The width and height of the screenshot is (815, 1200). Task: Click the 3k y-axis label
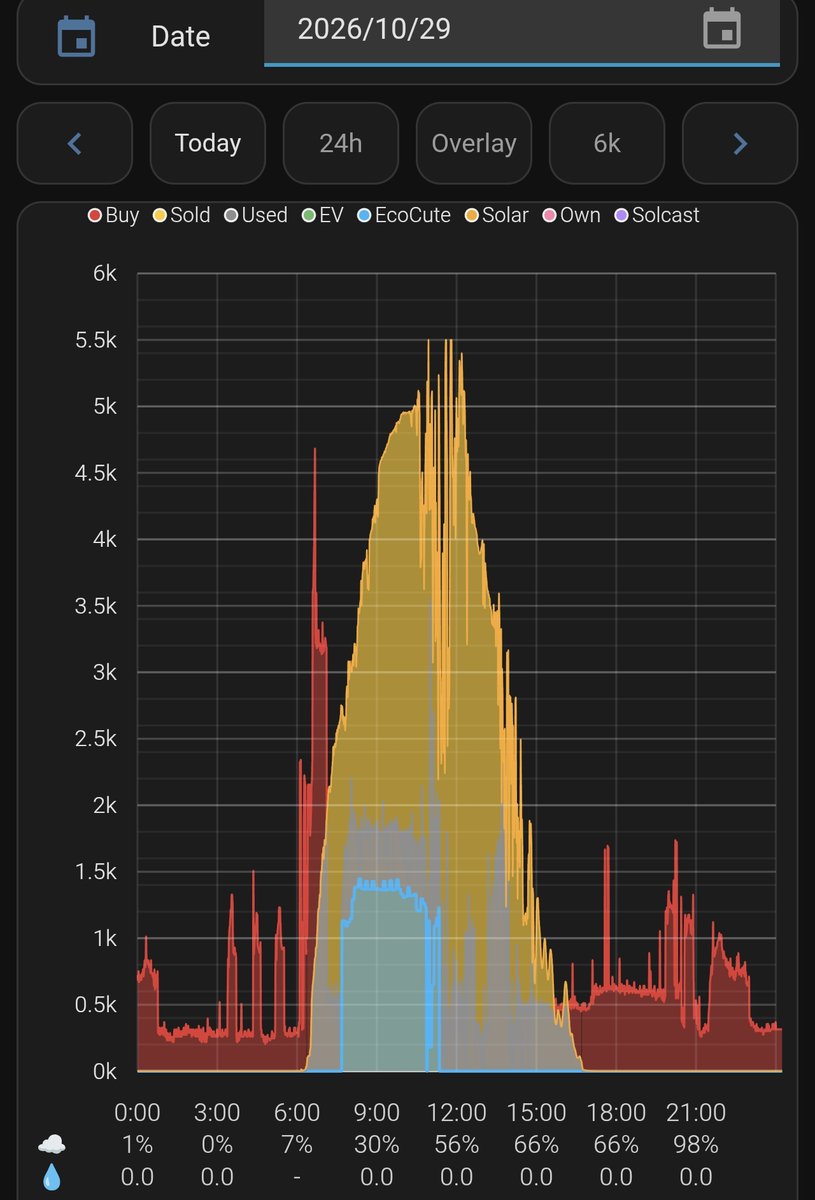click(x=103, y=673)
